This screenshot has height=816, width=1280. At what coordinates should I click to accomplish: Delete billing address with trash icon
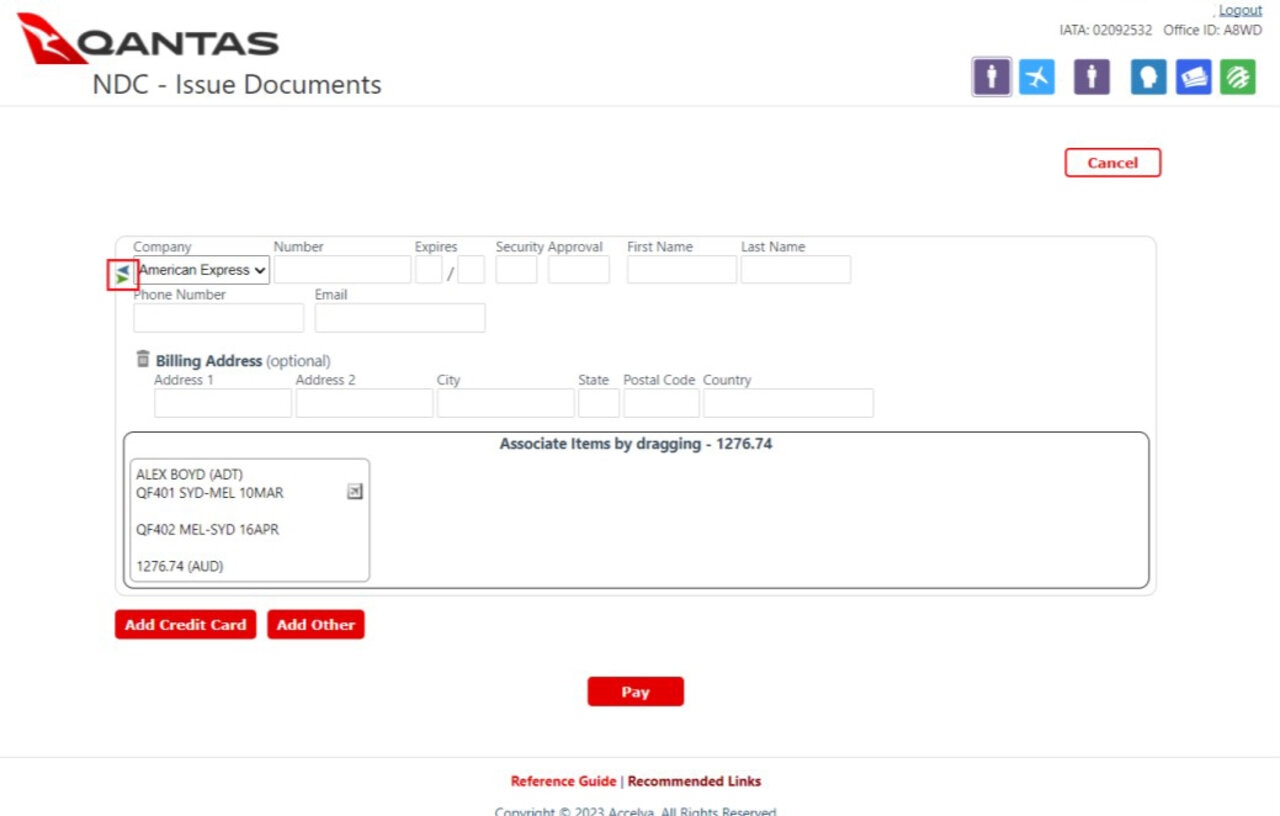click(x=143, y=358)
